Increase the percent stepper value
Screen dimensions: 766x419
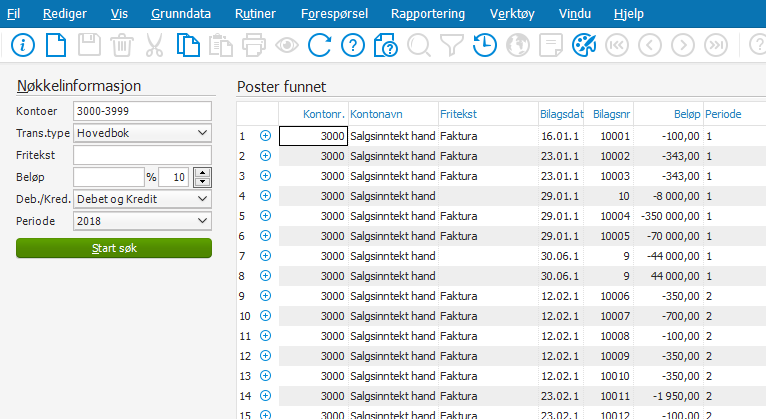pyautogui.click(x=202, y=172)
